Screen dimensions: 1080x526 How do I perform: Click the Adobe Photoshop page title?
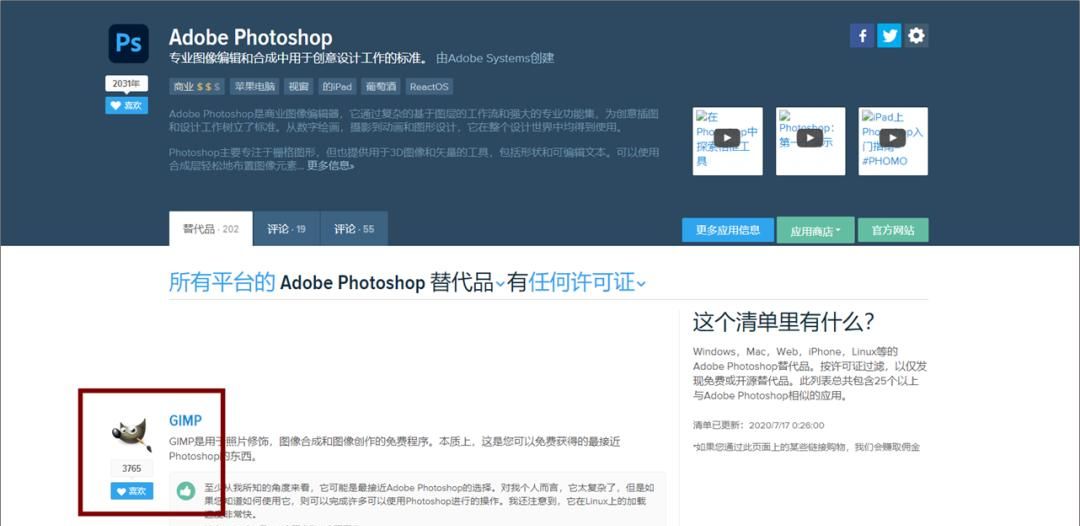pos(251,37)
